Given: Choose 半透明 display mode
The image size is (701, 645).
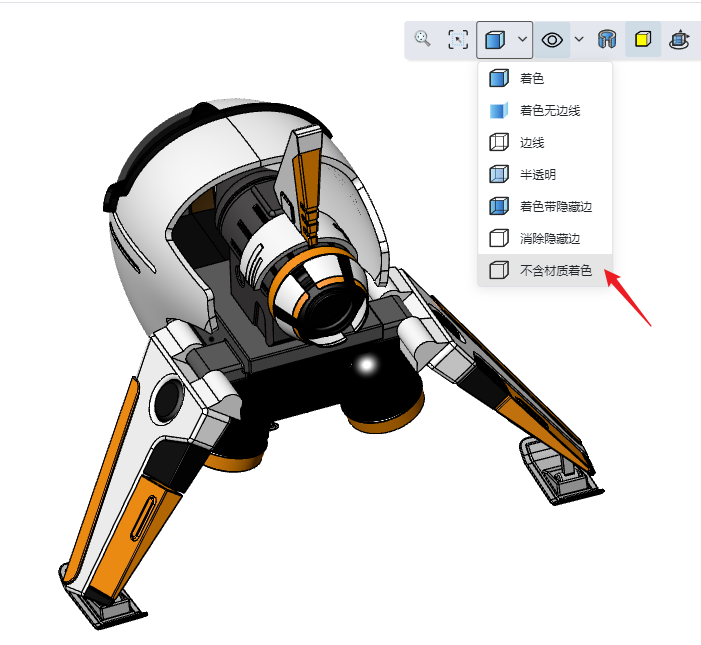Looking at the screenshot, I should point(545,174).
